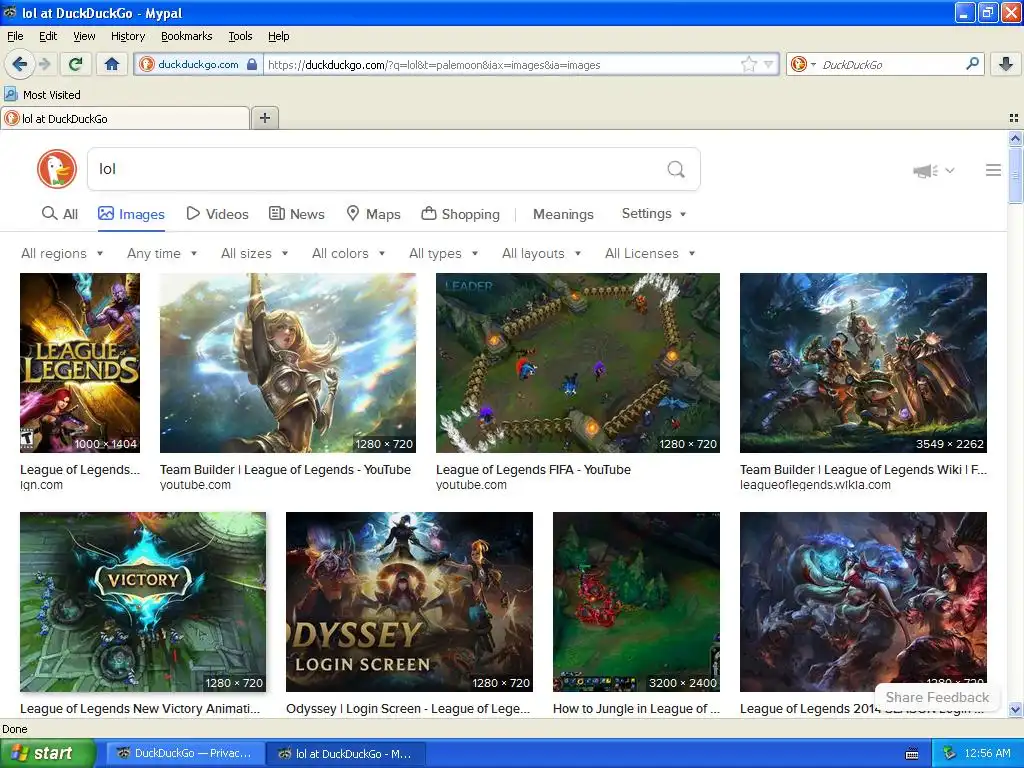The height and width of the screenshot is (768, 1024).
Task: Open the How to Jungle thumbnail
Action: click(x=636, y=601)
